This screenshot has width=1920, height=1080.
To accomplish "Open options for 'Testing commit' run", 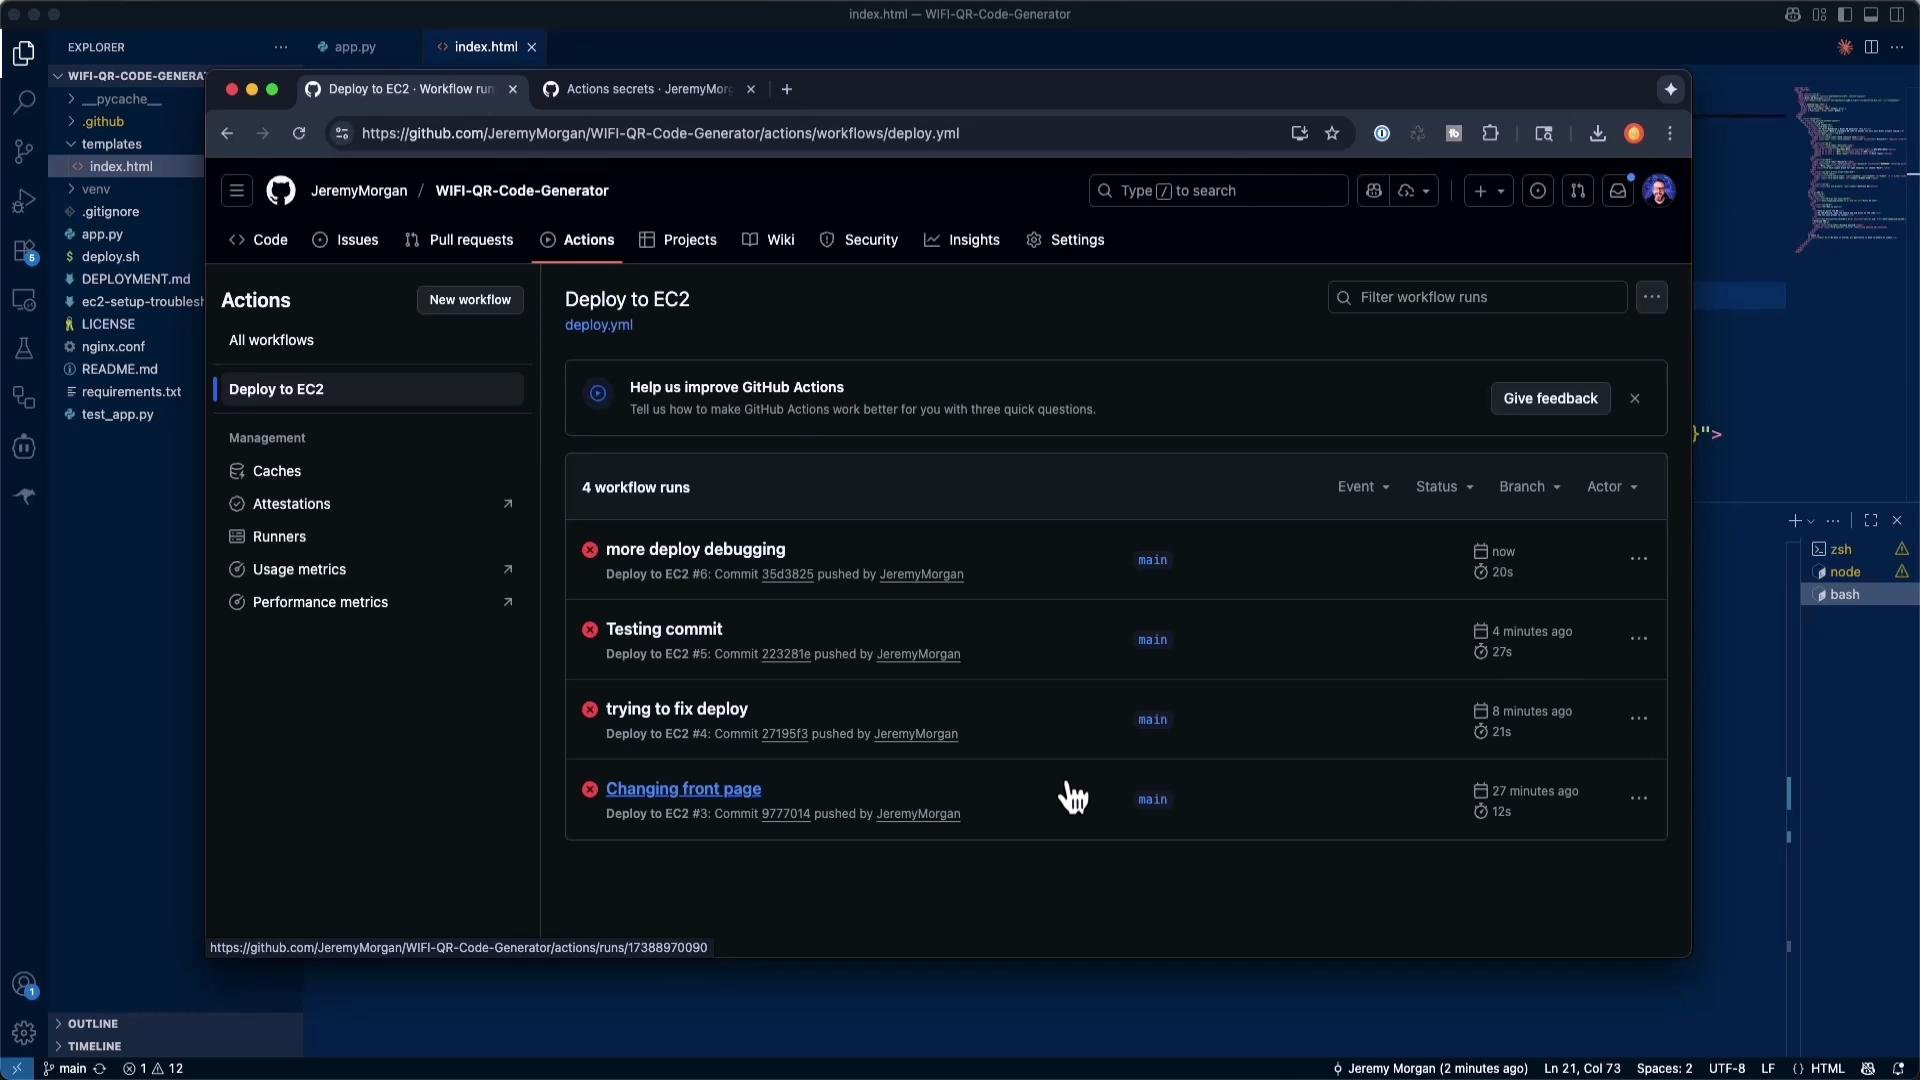I will tap(1639, 639).
